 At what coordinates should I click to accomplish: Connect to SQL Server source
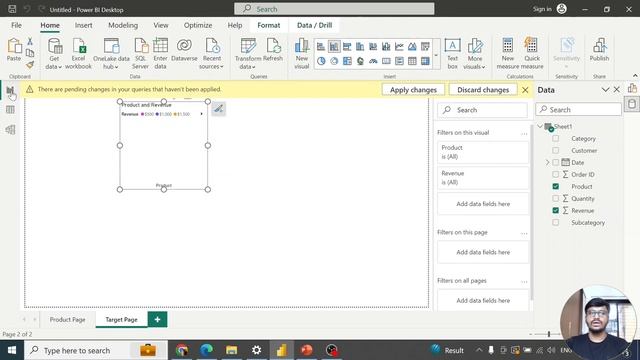(x=140, y=53)
